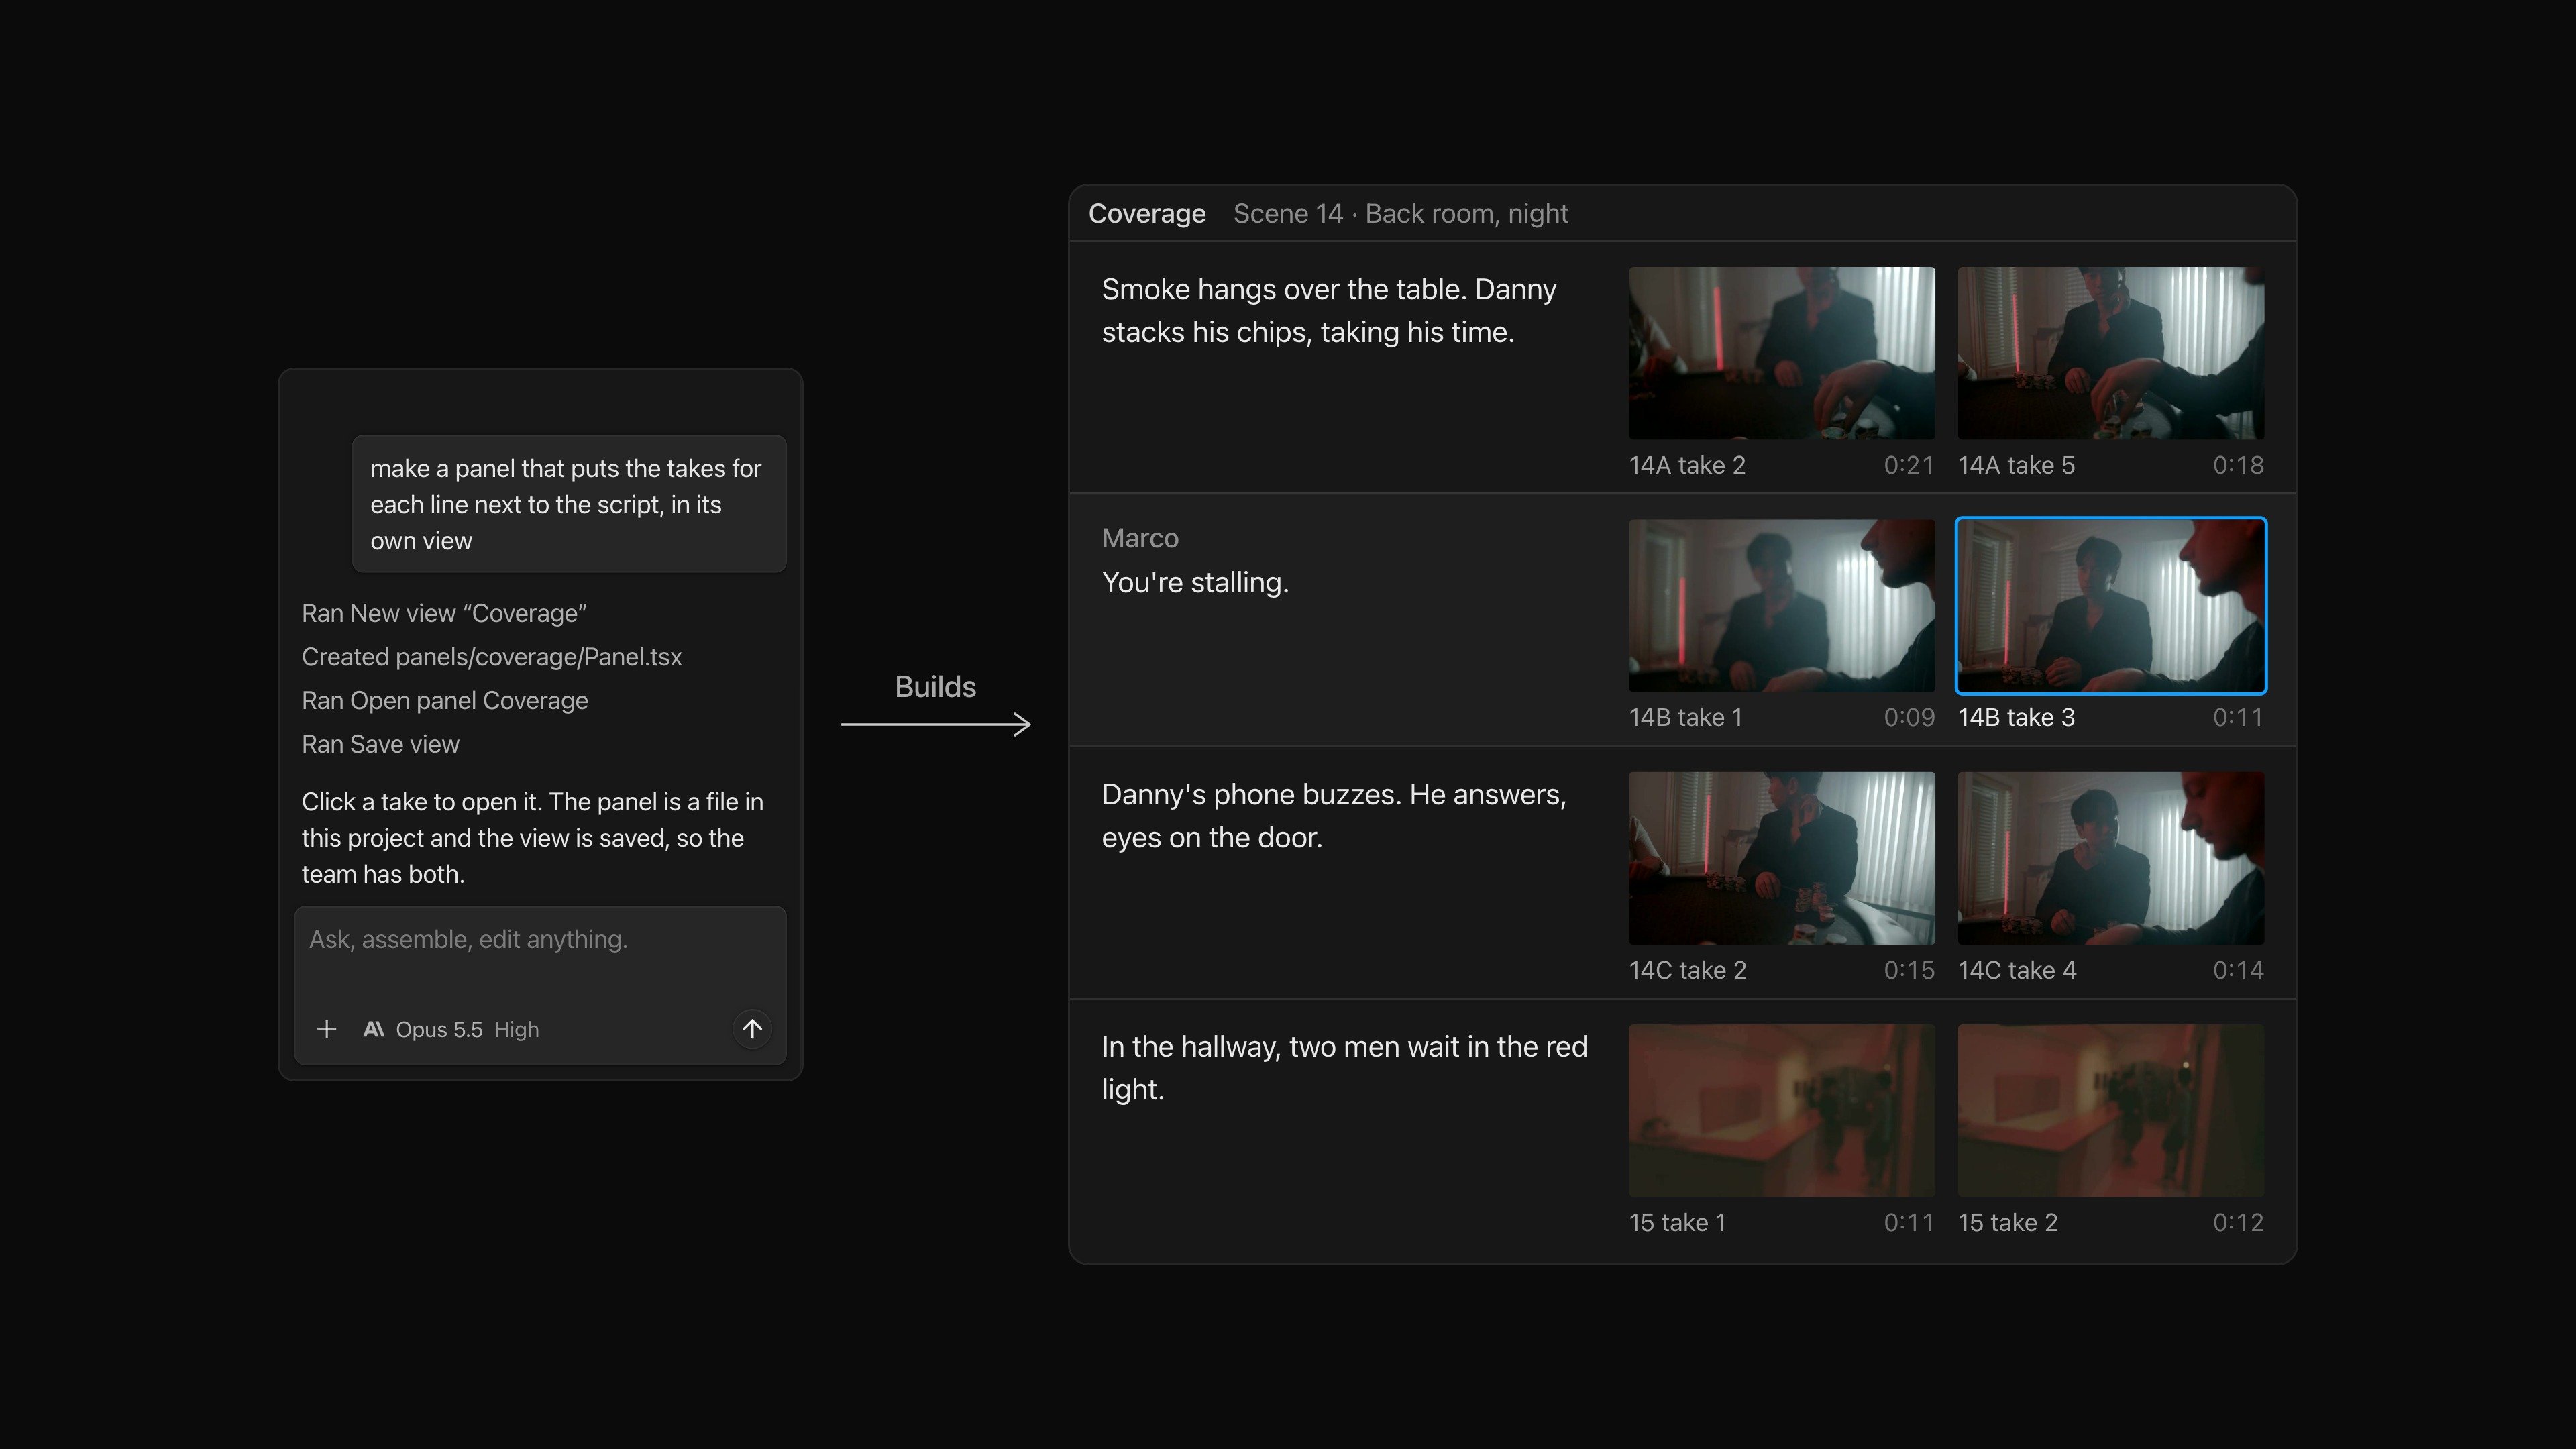
Task: Open the 15 take 1 thumbnail
Action: click(x=1781, y=1110)
